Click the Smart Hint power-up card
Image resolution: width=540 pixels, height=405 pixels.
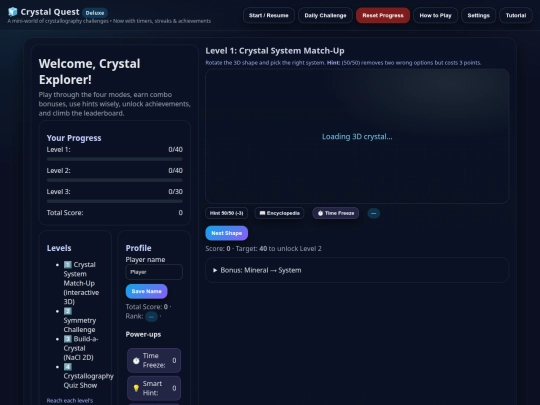[x=154, y=388]
